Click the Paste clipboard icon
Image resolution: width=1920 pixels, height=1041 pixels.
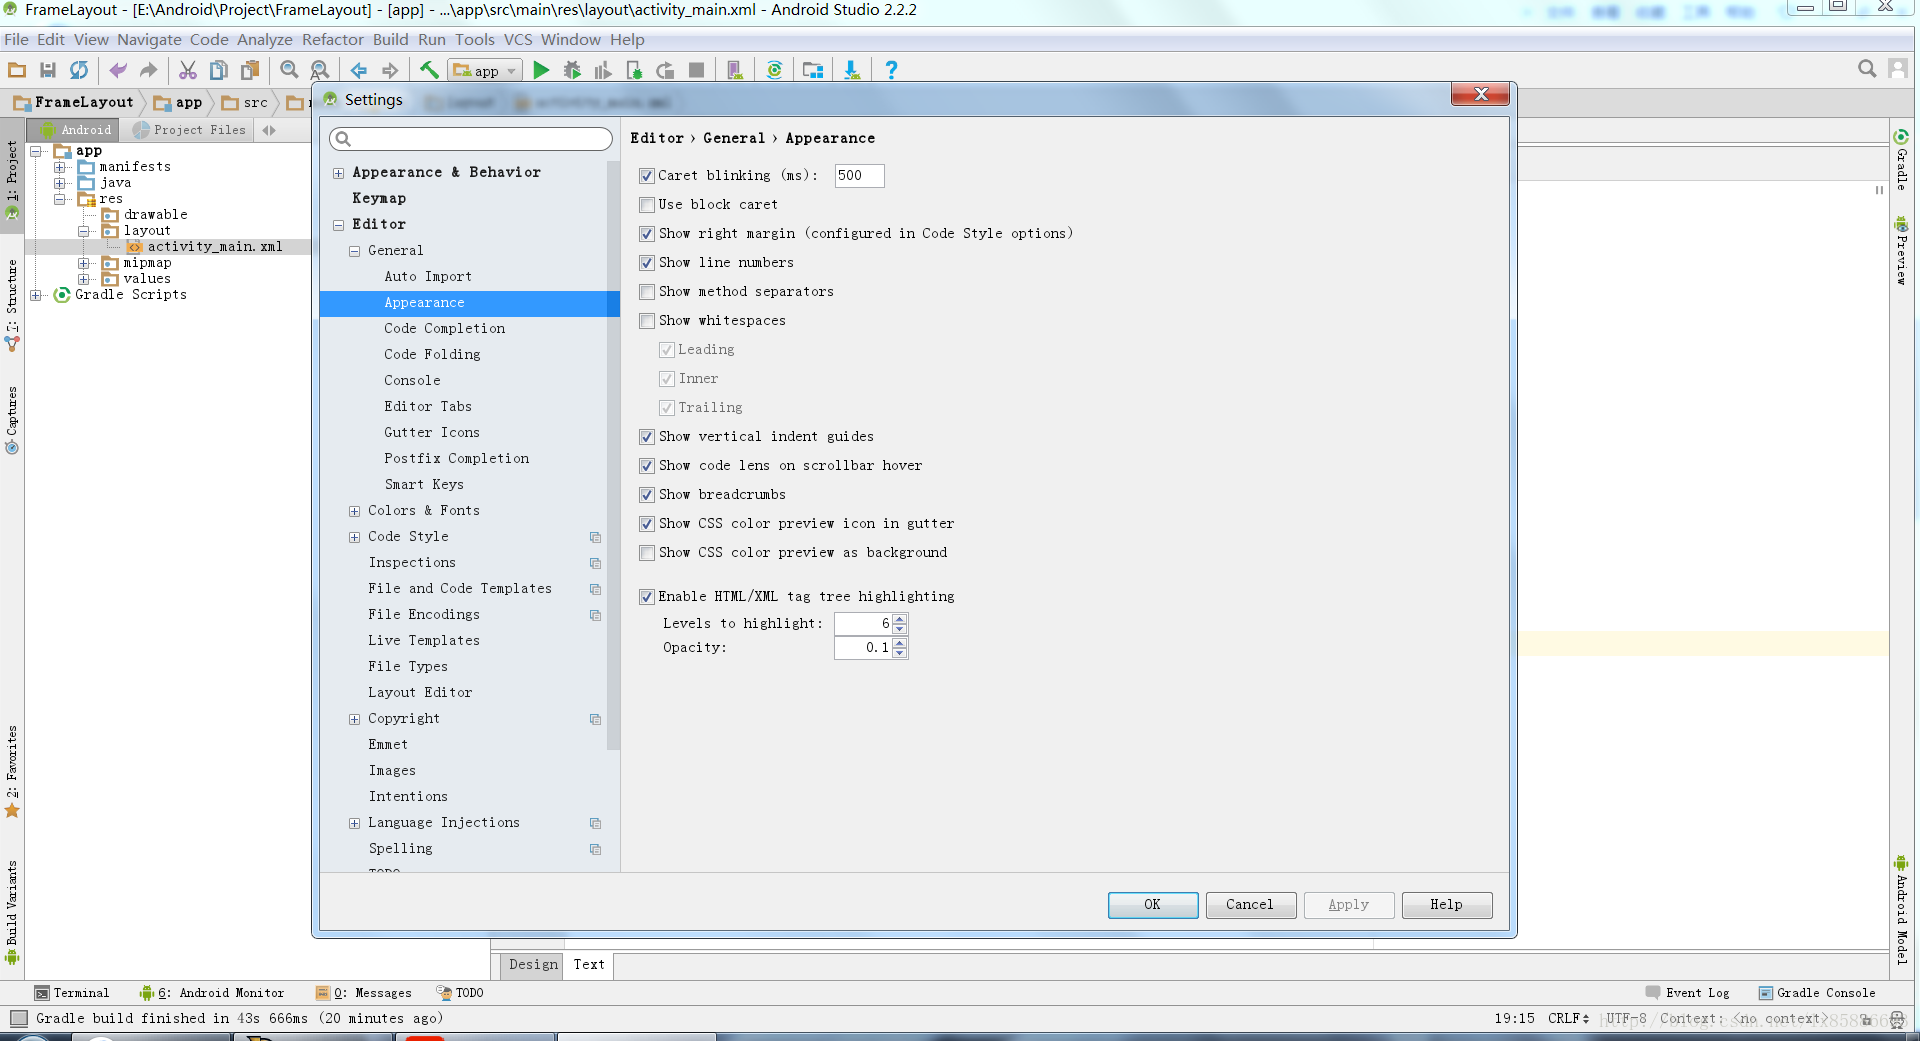coord(250,70)
